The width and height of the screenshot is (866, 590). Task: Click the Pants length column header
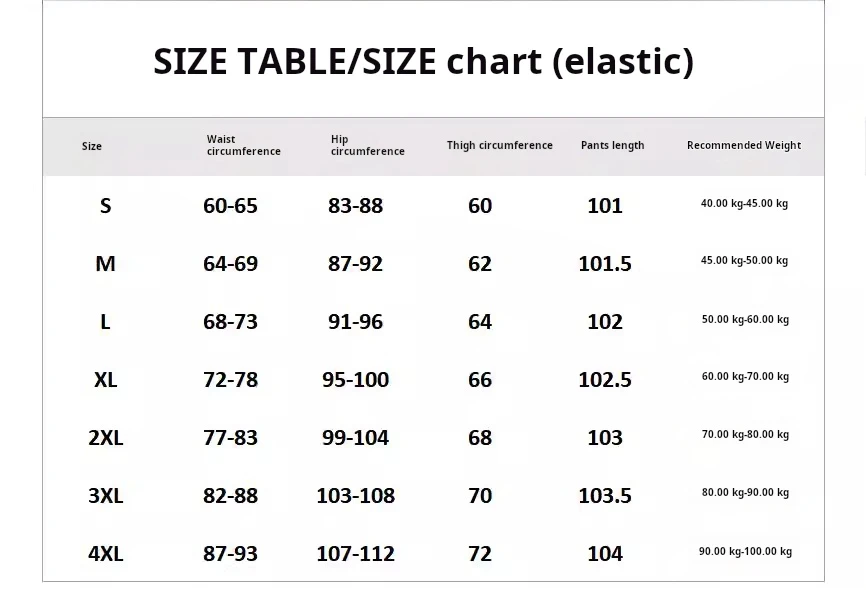tap(612, 146)
